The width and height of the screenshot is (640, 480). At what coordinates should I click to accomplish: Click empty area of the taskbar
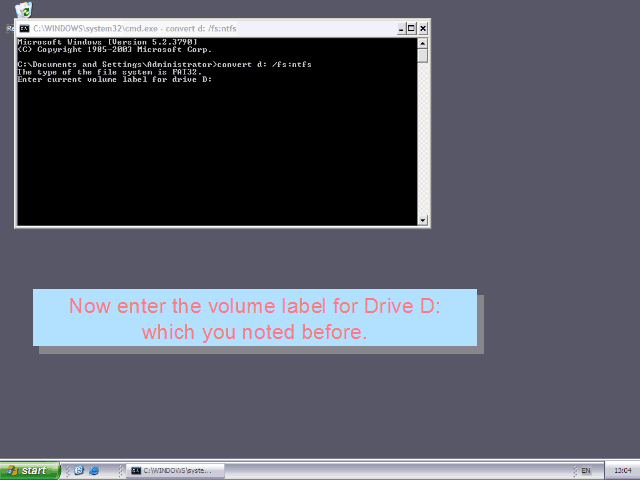400,470
